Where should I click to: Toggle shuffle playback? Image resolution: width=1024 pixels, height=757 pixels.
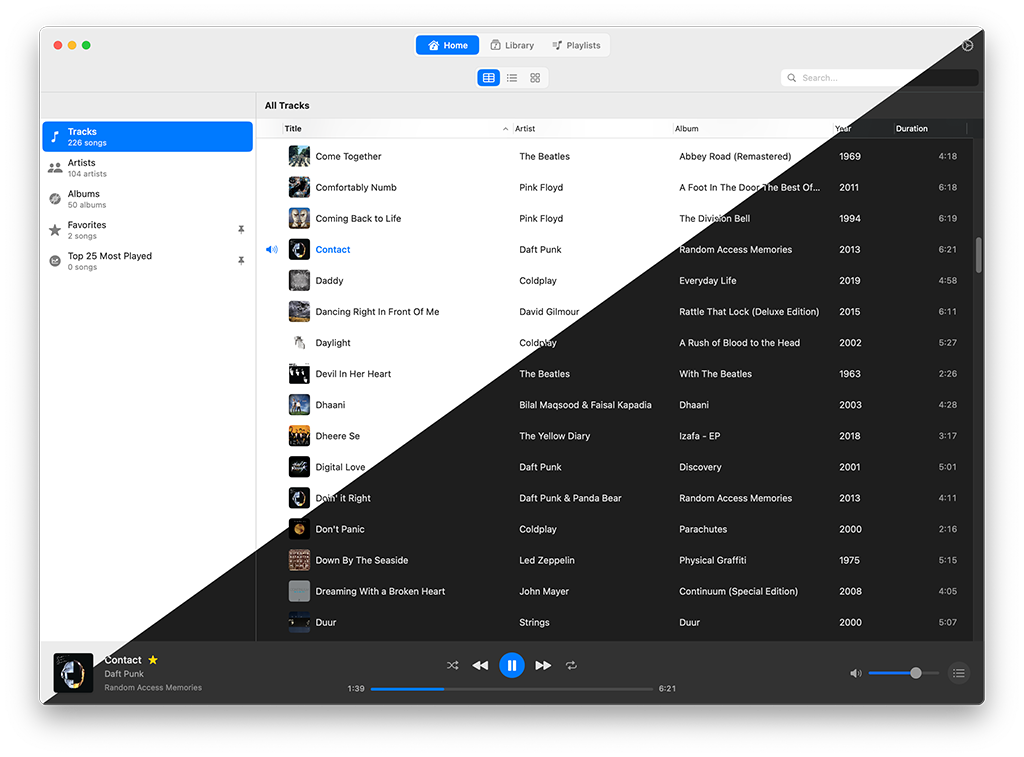coord(453,665)
